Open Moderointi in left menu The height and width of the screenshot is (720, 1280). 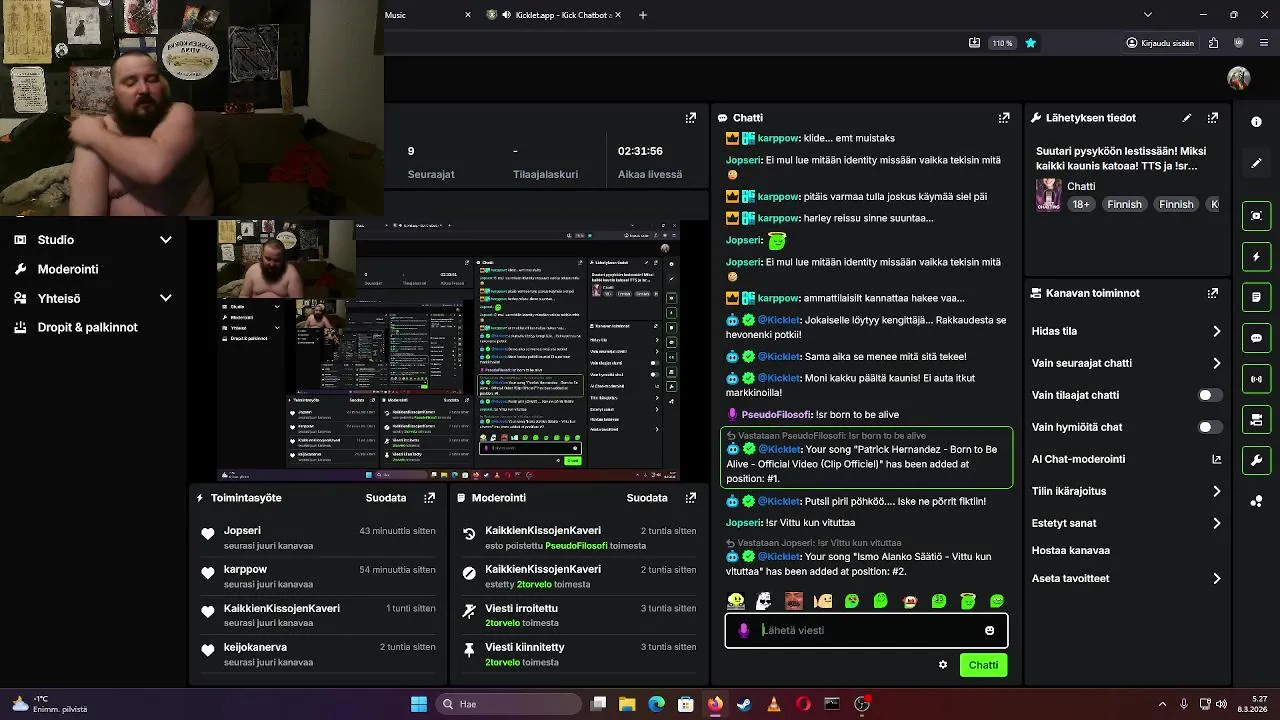point(70,269)
